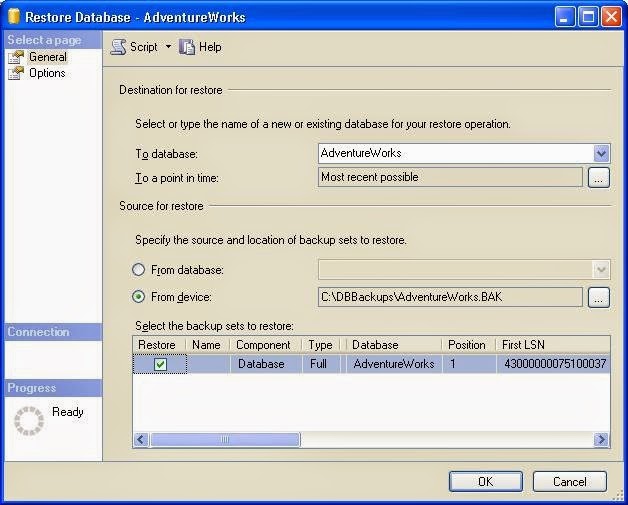Open the Script dropdown arrow
This screenshot has height=505, width=628.
[x=169, y=47]
